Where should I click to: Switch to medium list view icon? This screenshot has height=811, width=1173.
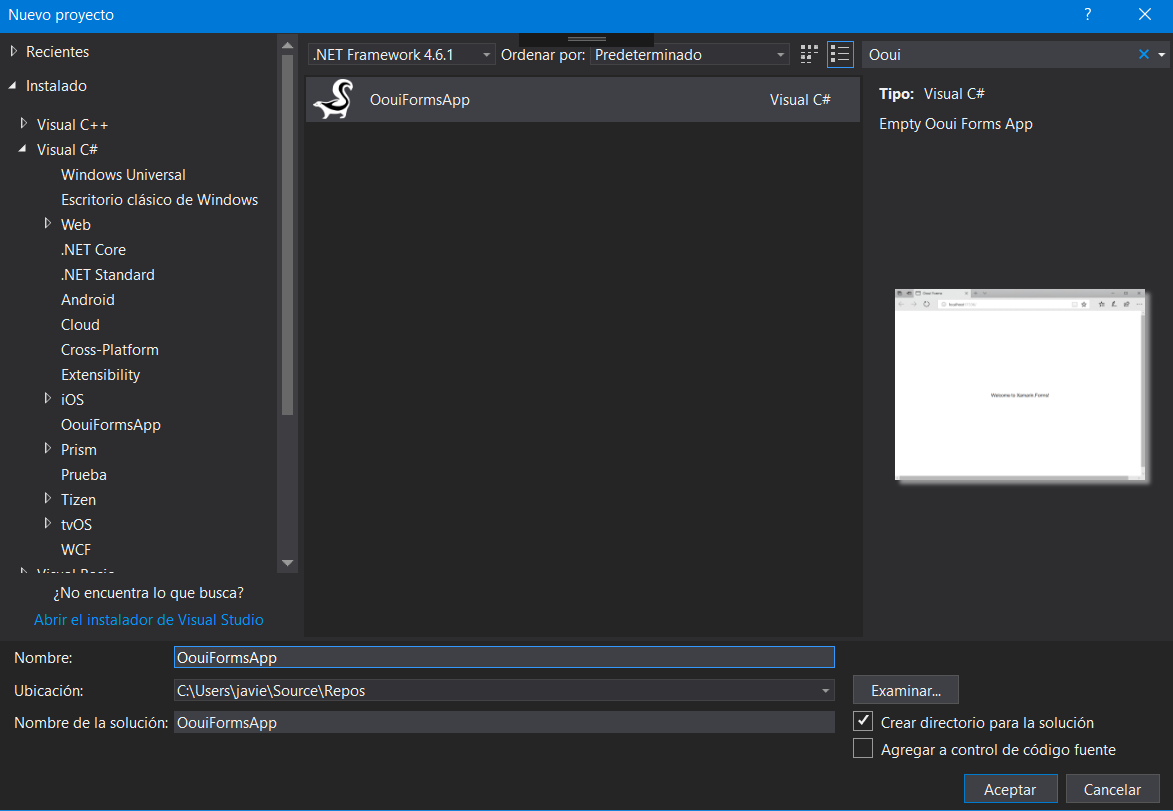point(840,55)
